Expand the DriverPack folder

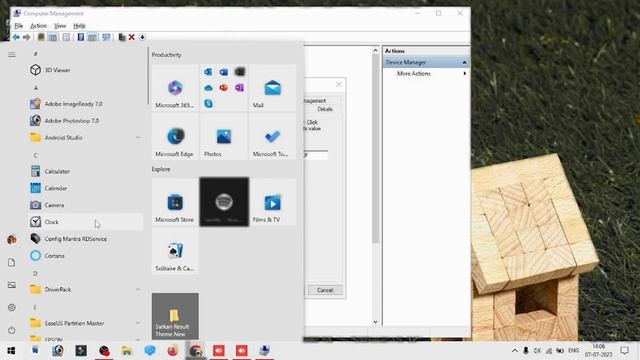point(138,289)
